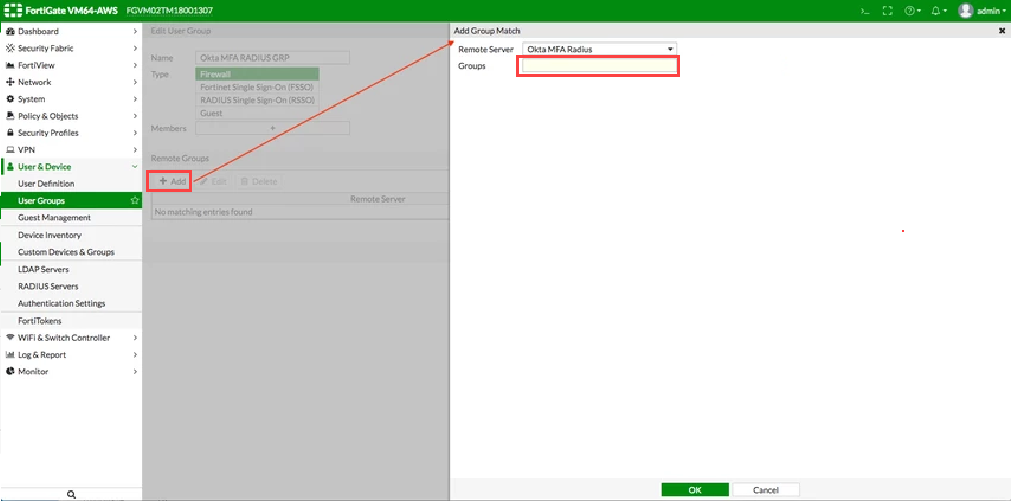Select FortiTokens in sidebar

click(40, 321)
